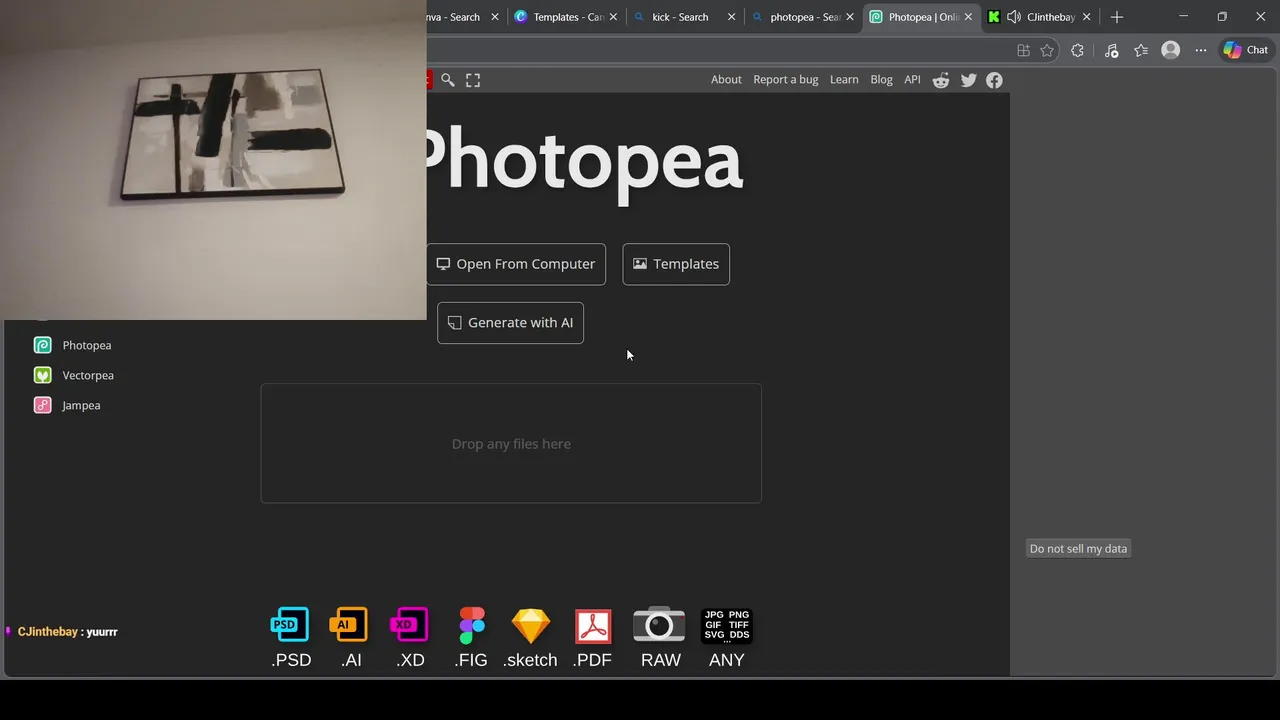1280x720 pixels.
Task: Open browser profile avatar icon
Action: [x=1171, y=50]
